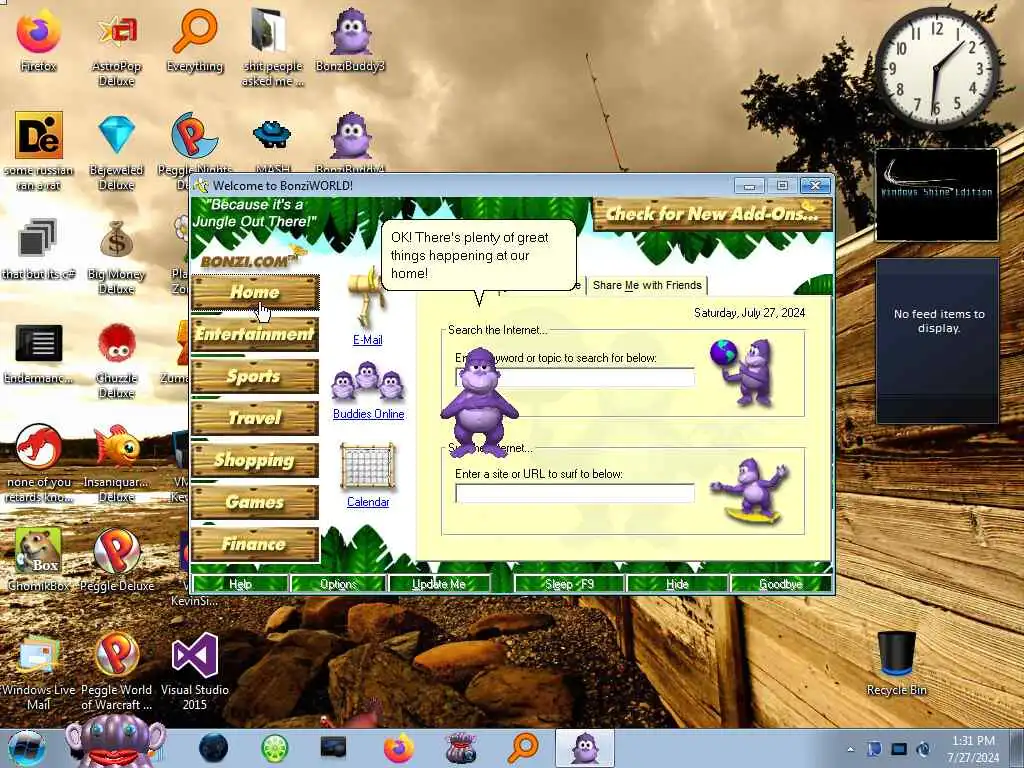Image resolution: width=1024 pixels, height=768 pixels.
Task: Click the magnifier Everything taskbar icon
Action: coord(523,748)
